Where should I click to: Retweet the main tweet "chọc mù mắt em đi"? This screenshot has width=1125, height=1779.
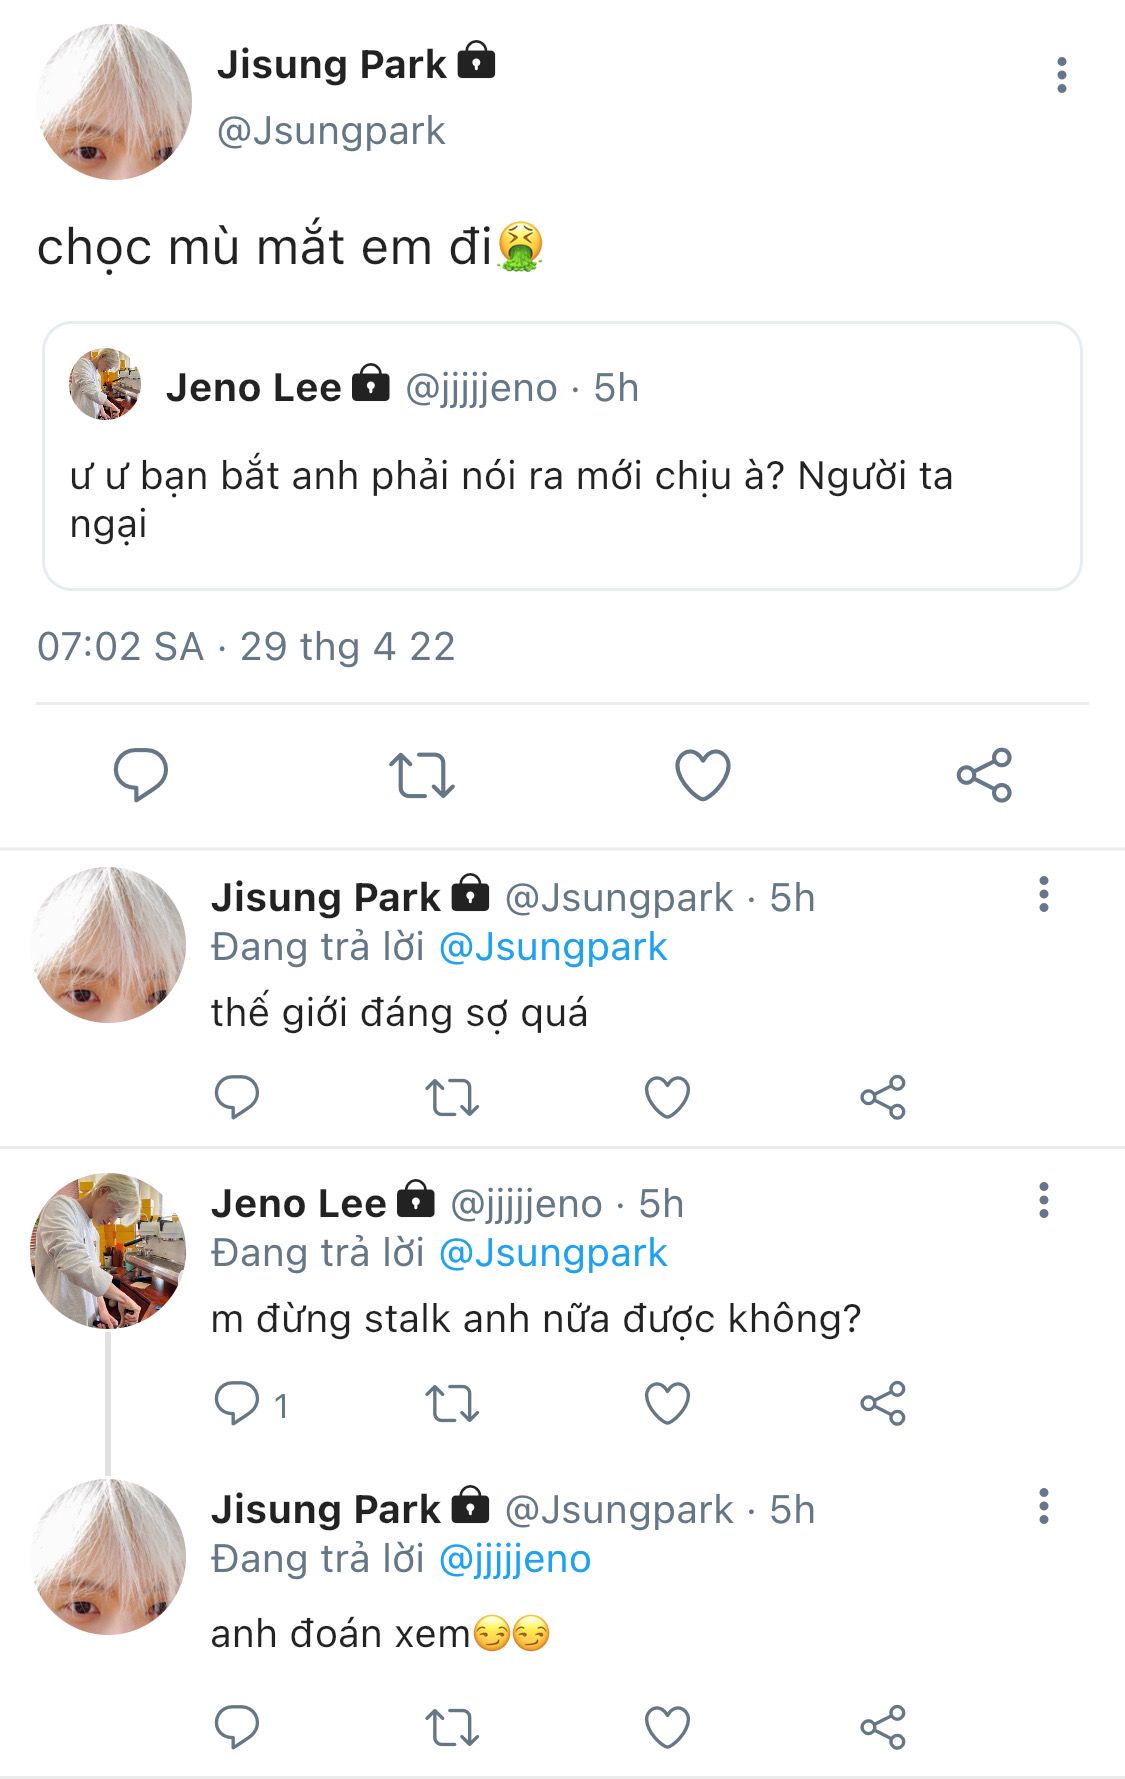point(421,775)
